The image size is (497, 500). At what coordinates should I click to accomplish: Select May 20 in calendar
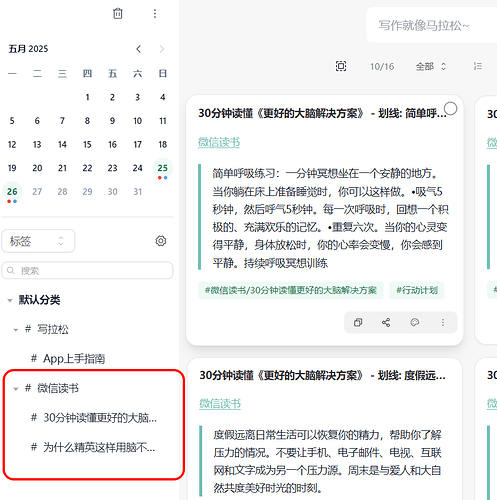[x=37, y=168]
